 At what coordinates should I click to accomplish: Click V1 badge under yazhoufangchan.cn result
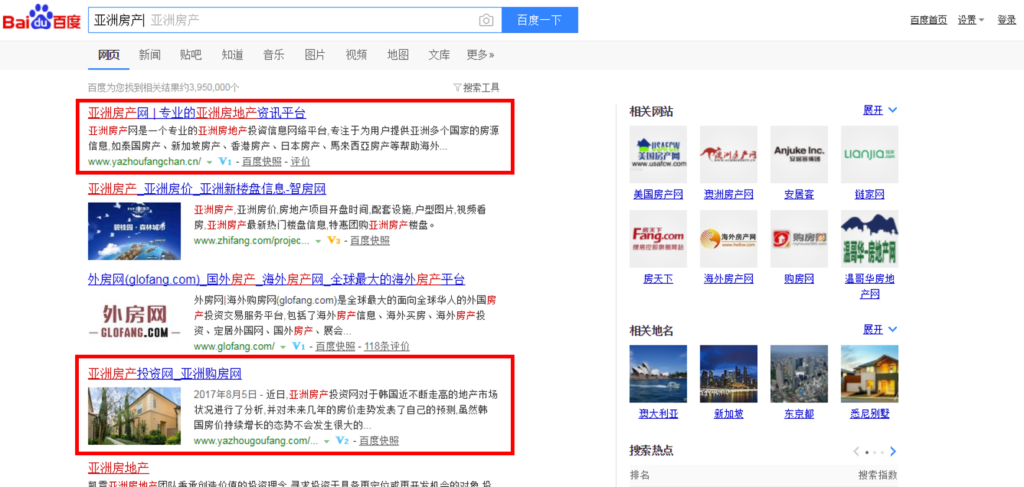coord(226,161)
